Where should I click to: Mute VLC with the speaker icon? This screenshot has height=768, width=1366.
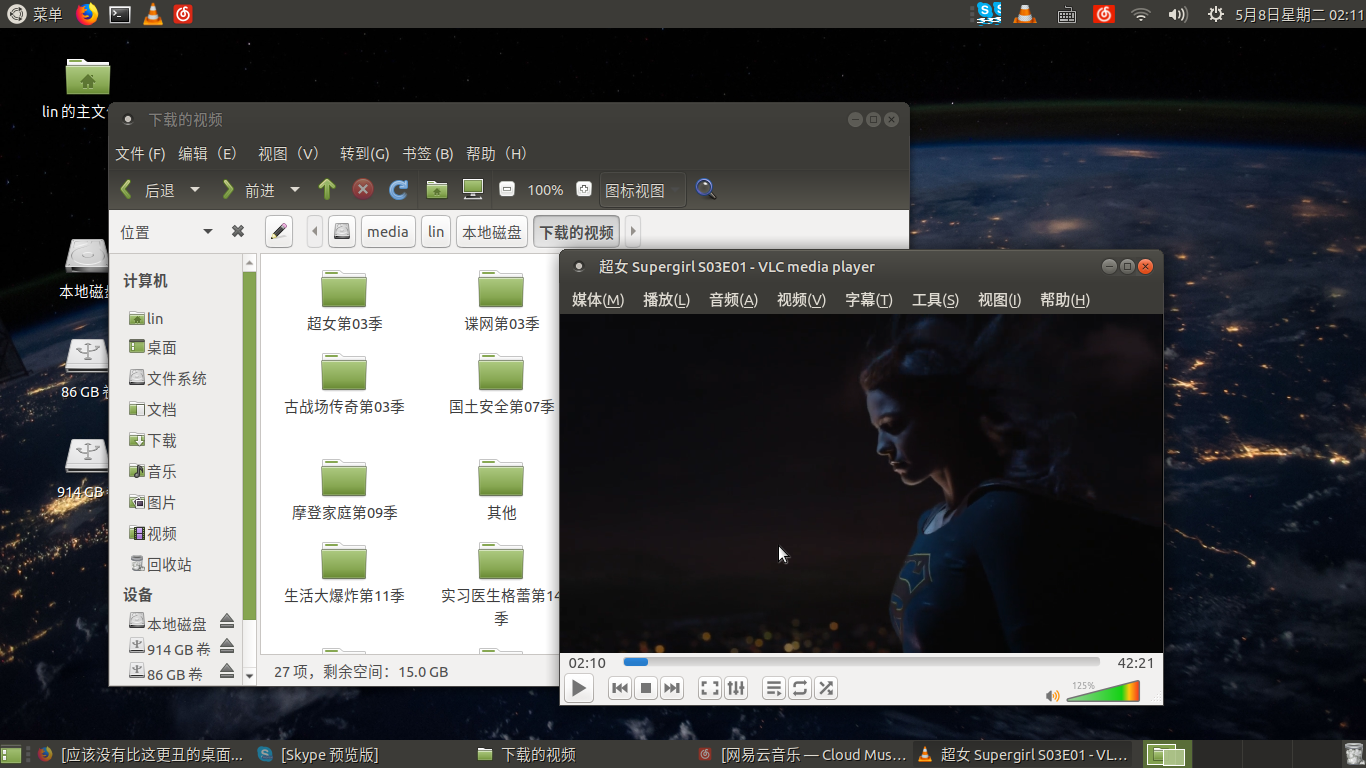[x=1052, y=695]
